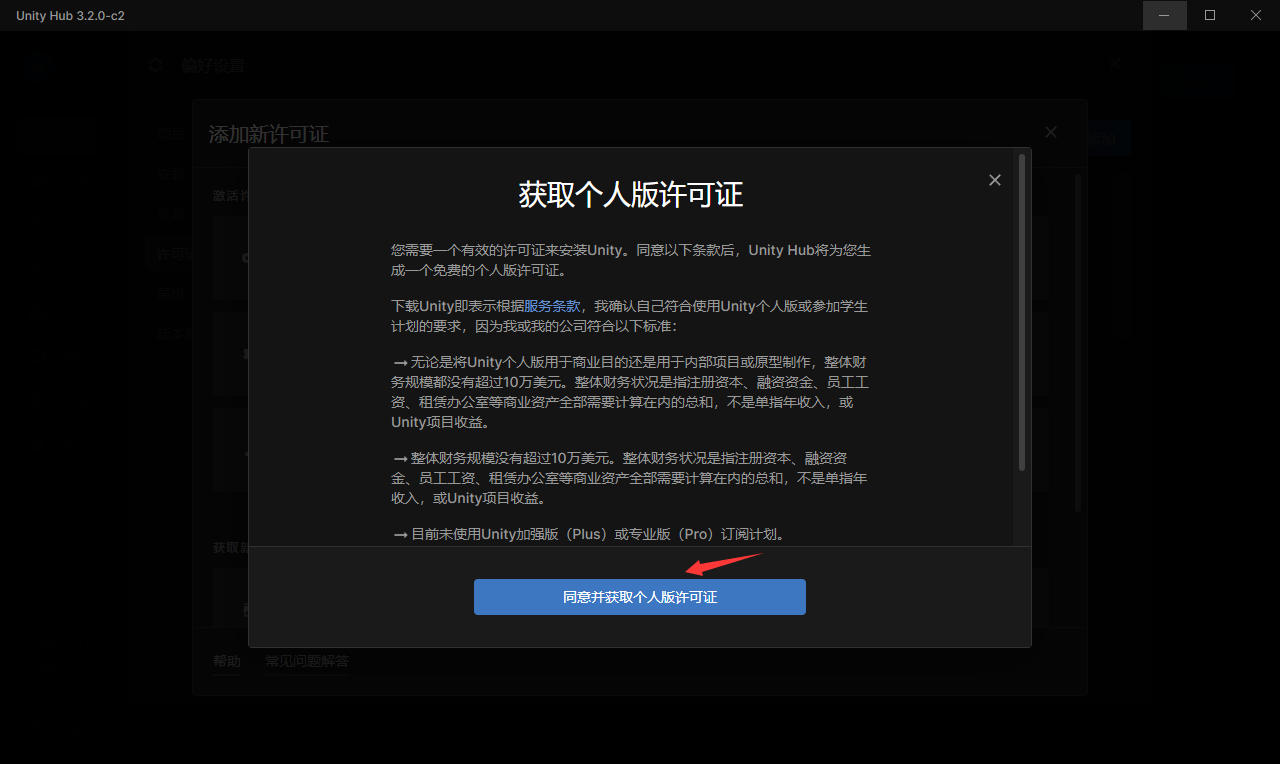
Task: Open the 帮助 link in 添加新许可证 dialog
Action: tap(227, 661)
